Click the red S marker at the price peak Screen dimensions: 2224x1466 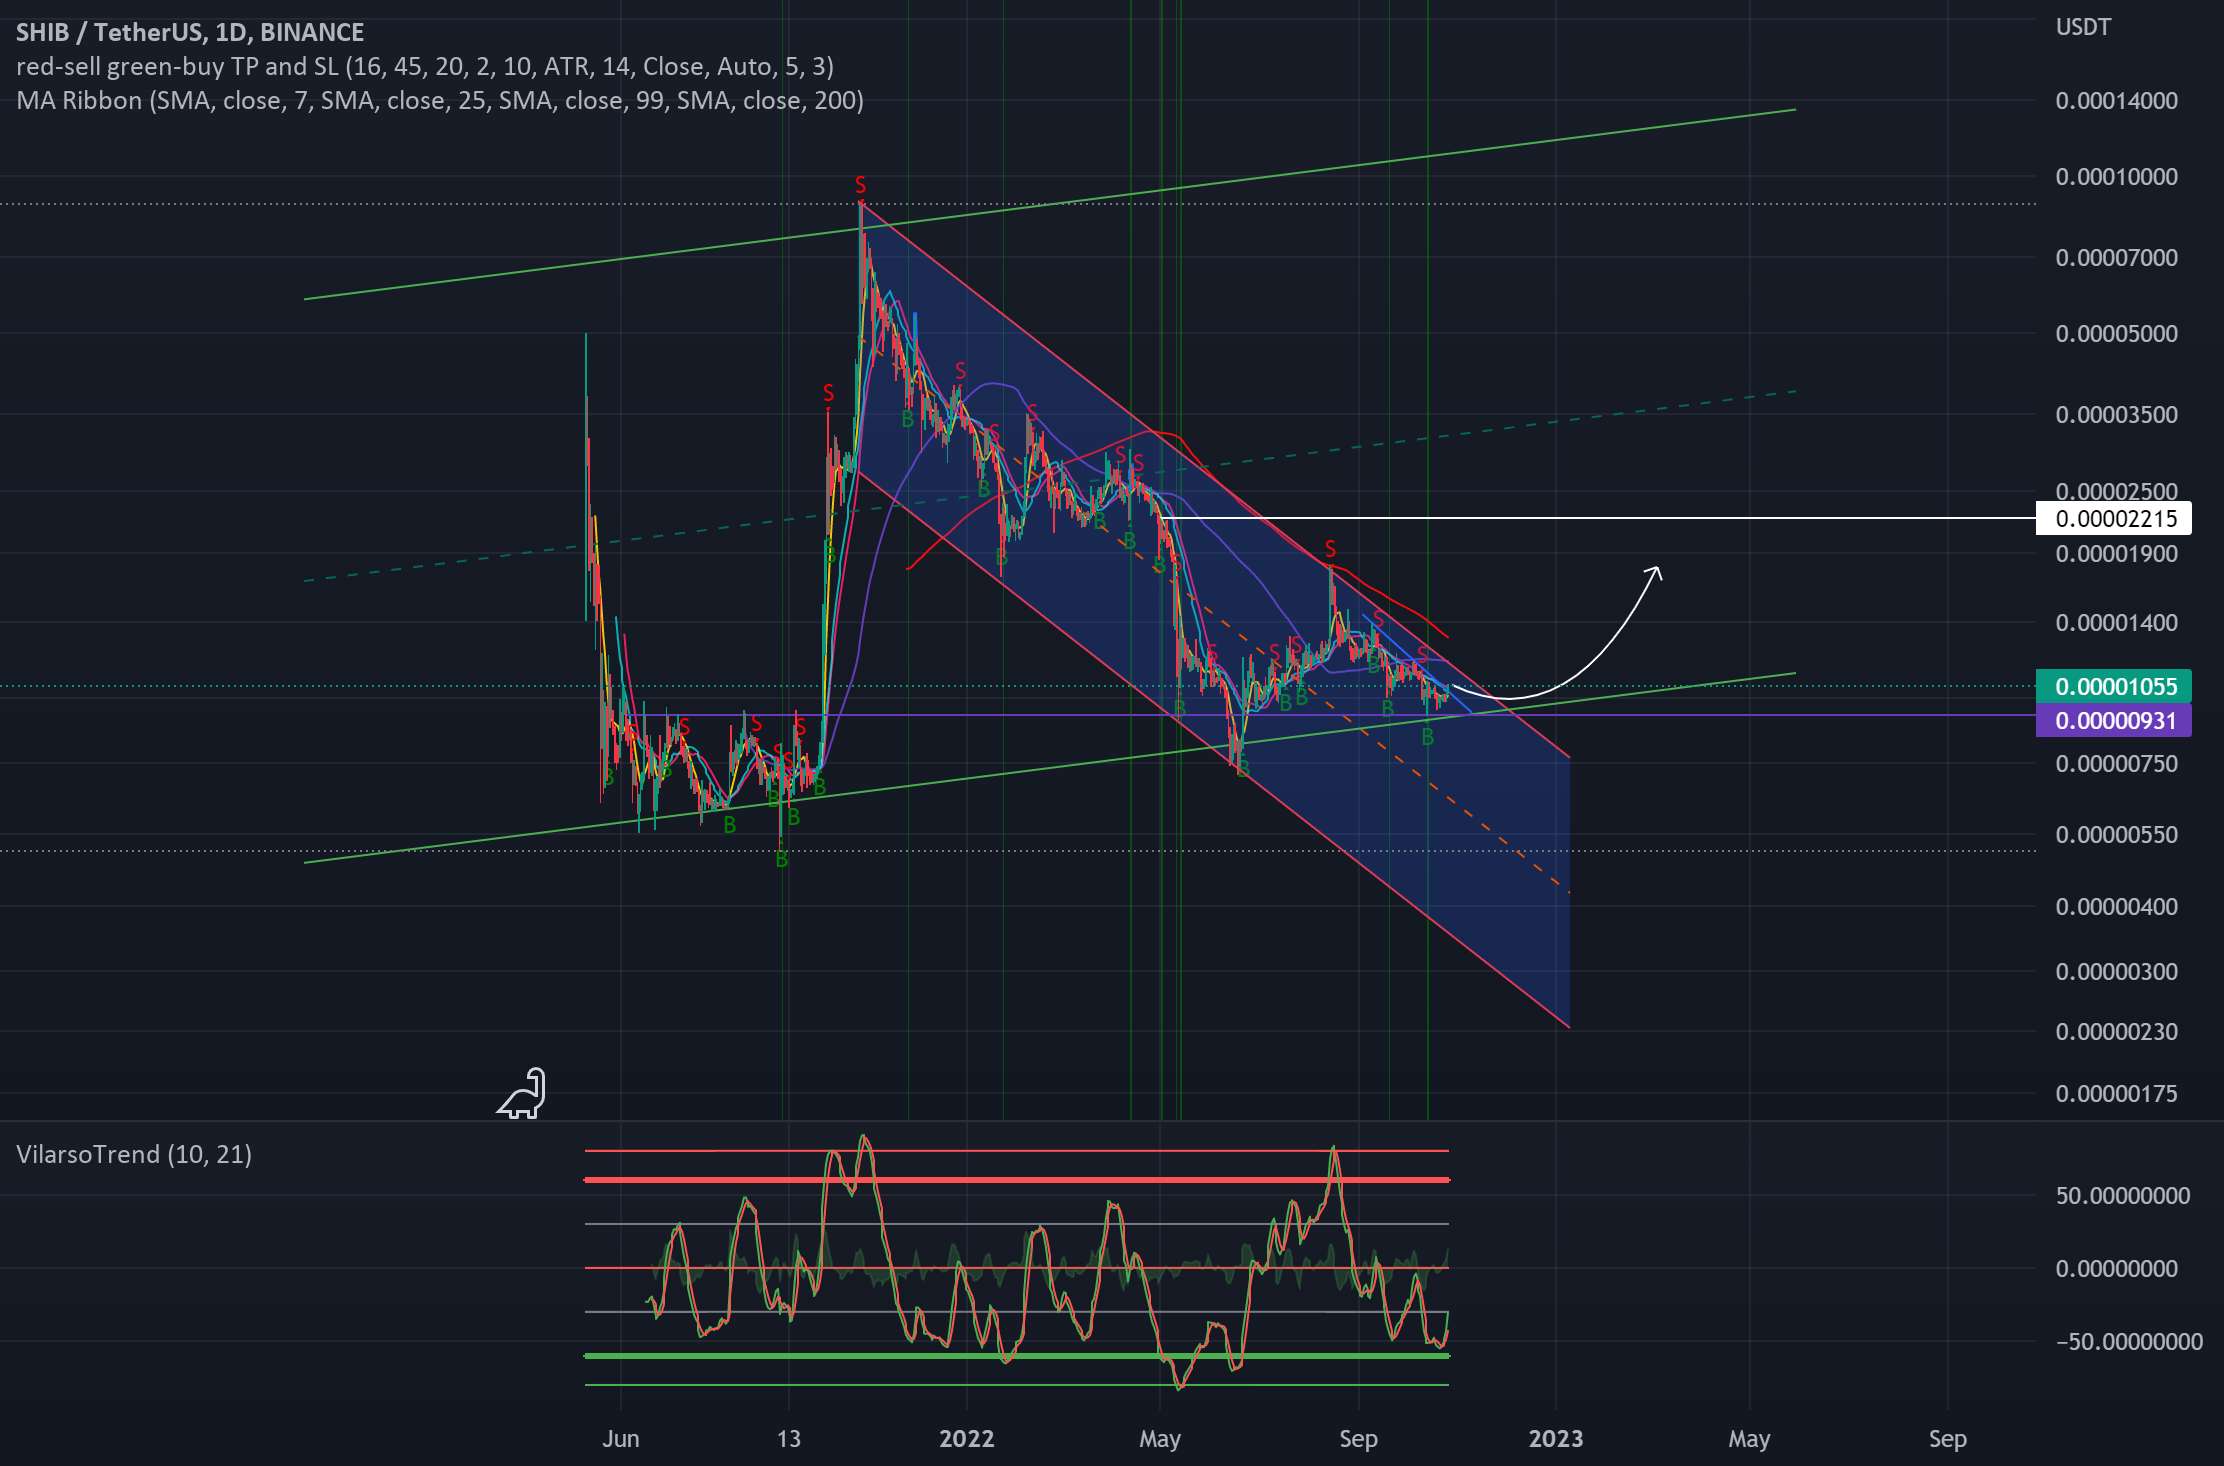tap(860, 185)
